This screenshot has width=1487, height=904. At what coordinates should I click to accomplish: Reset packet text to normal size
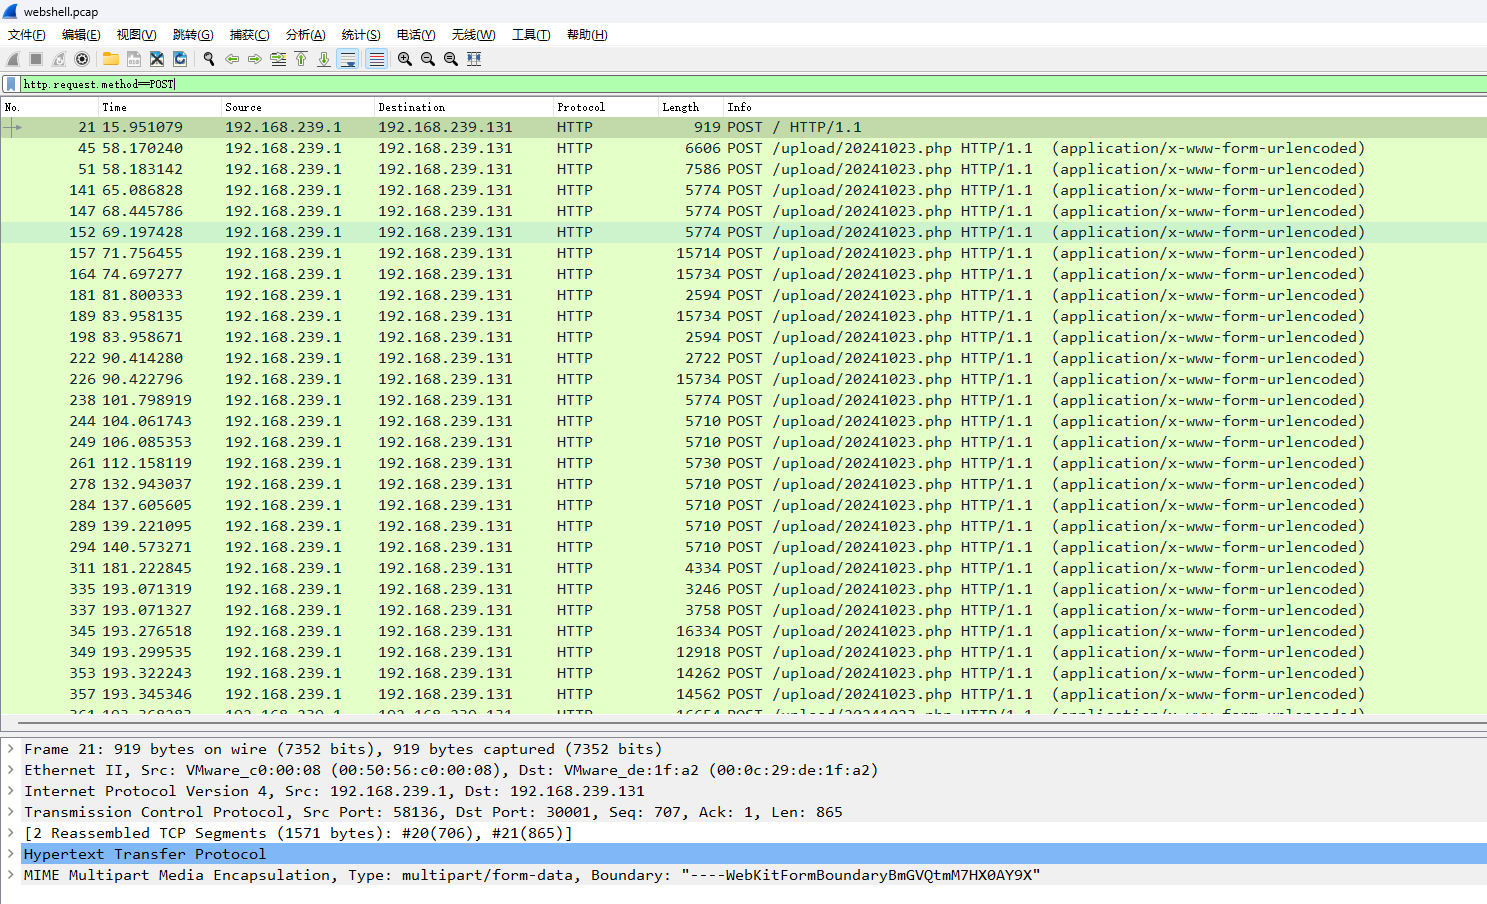click(x=451, y=59)
